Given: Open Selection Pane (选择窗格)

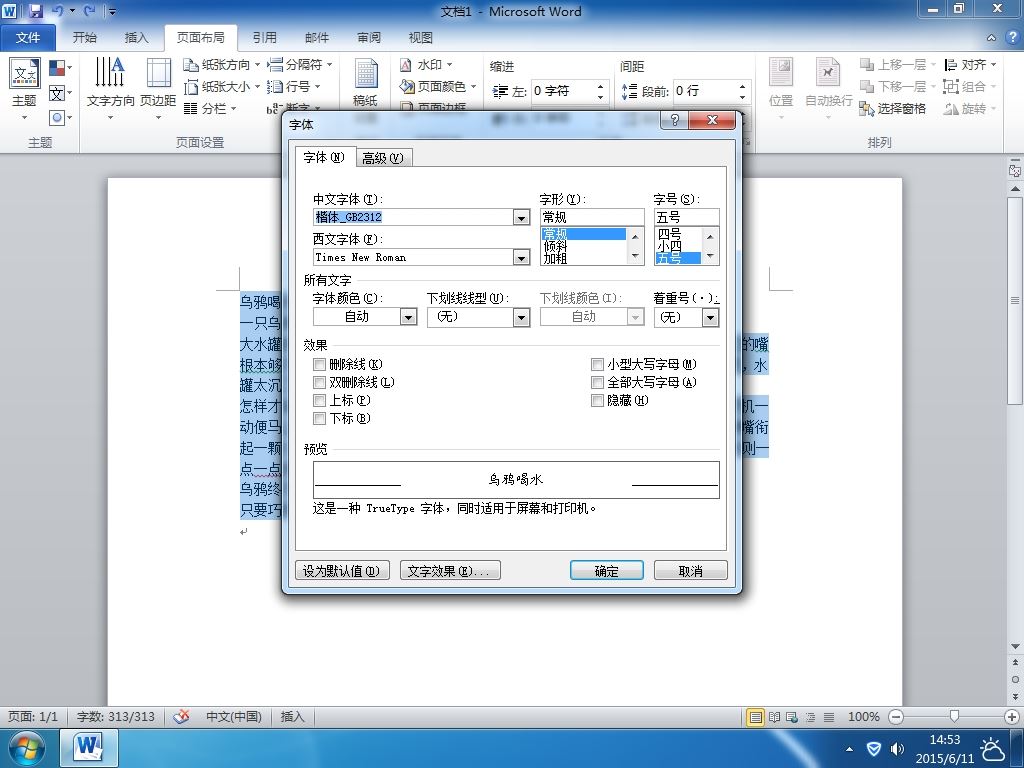Looking at the screenshot, I should [x=893, y=108].
